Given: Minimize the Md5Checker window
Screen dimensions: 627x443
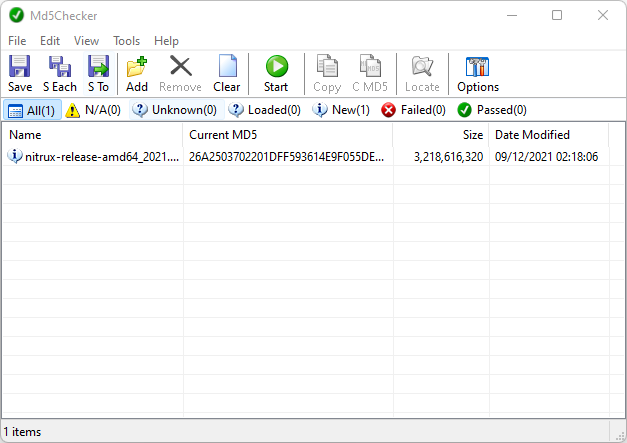Looking at the screenshot, I should point(512,16).
